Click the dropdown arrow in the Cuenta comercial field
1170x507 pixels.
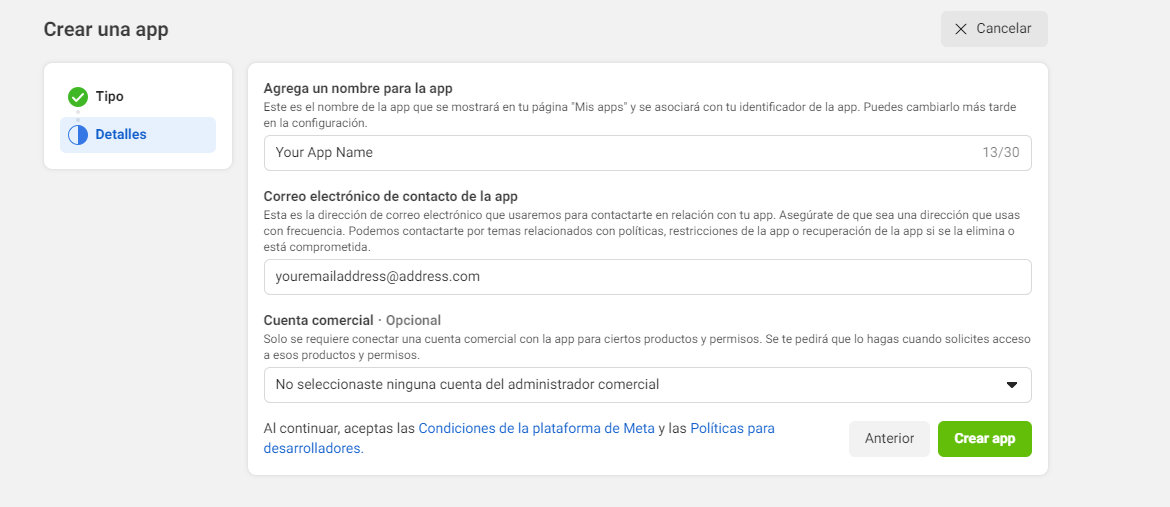click(x=1011, y=385)
